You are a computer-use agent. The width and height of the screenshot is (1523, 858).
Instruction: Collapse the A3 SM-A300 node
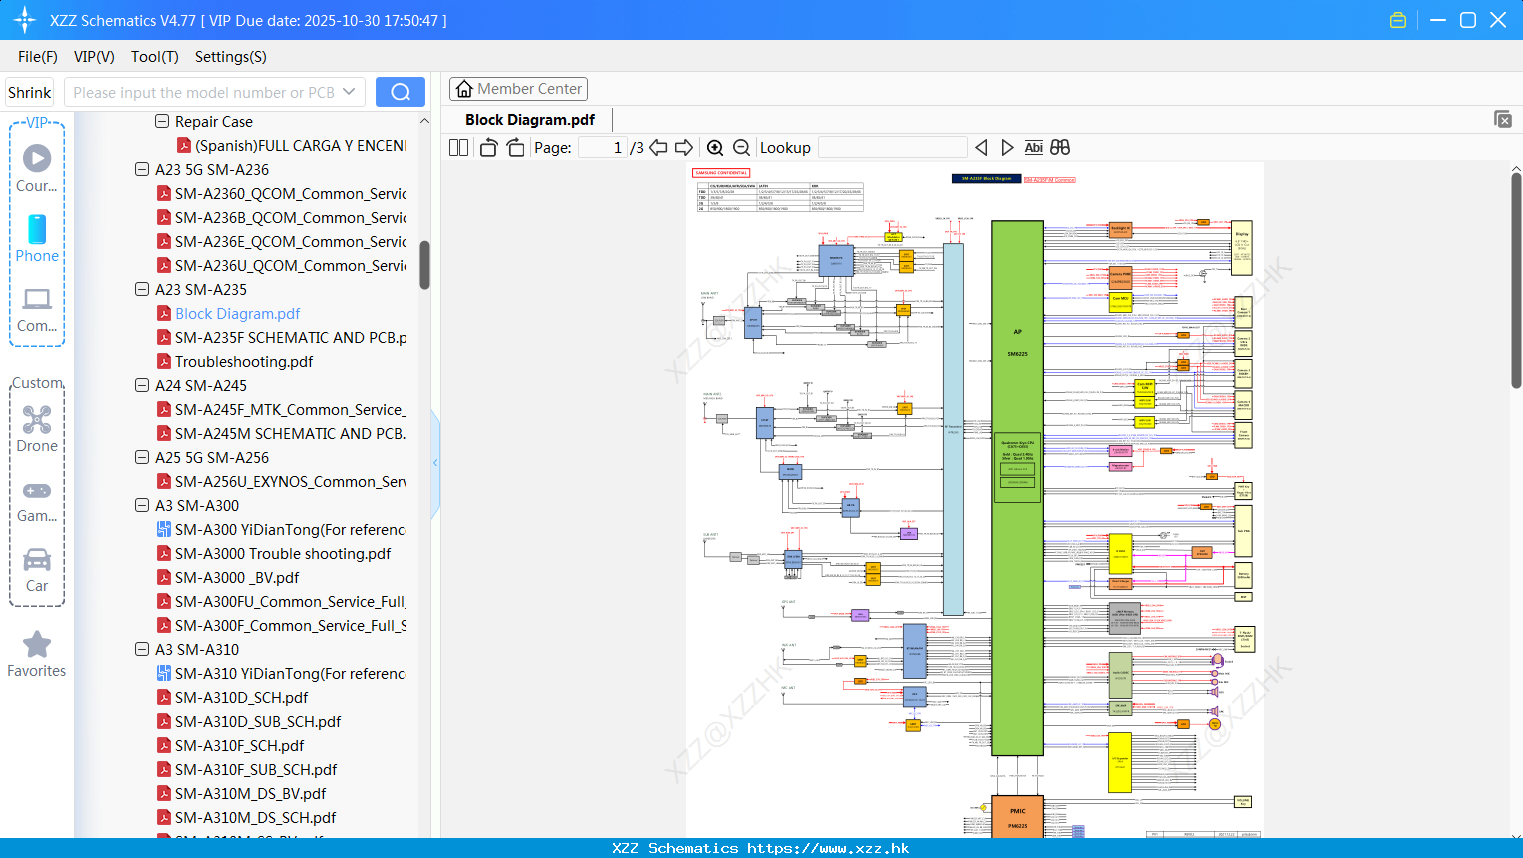click(142, 505)
